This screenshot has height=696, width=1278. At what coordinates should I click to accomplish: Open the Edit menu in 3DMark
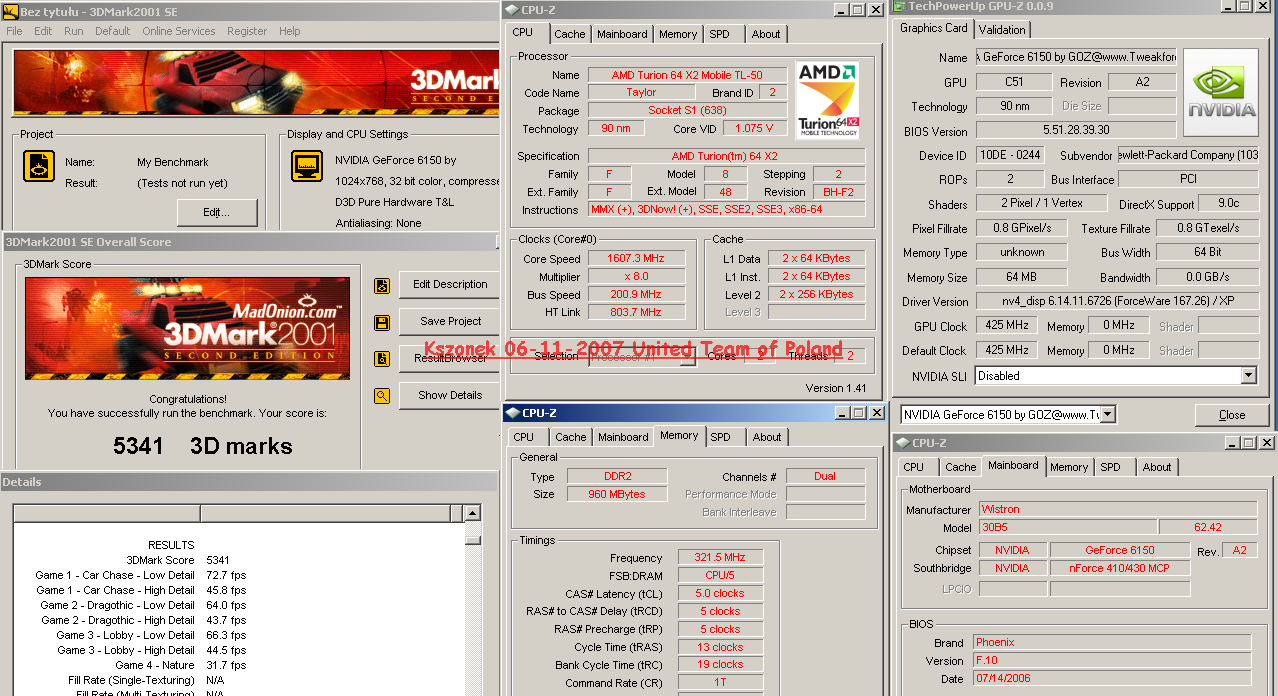pos(43,31)
